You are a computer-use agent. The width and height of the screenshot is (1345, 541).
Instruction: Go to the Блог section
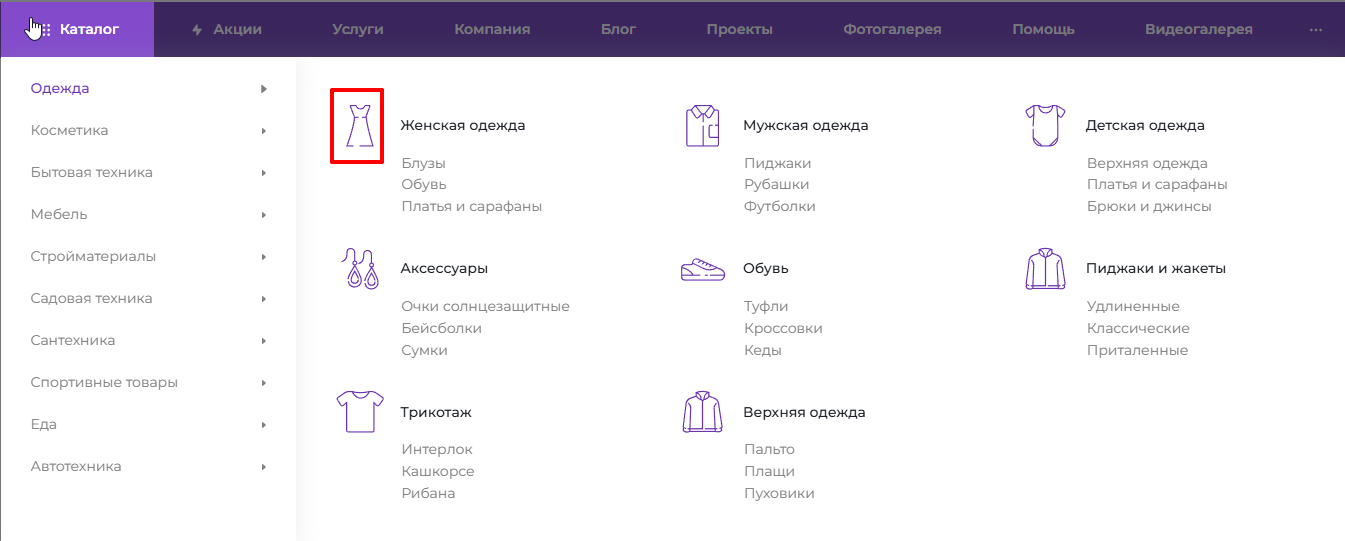coord(618,29)
